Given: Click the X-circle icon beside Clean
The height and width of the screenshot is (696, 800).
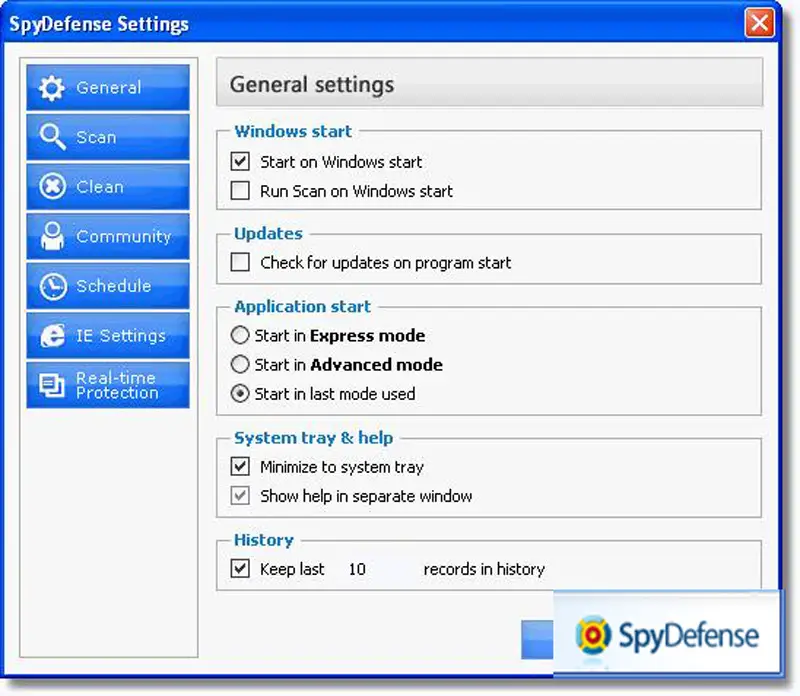Looking at the screenshot, I should pos(53,186).
